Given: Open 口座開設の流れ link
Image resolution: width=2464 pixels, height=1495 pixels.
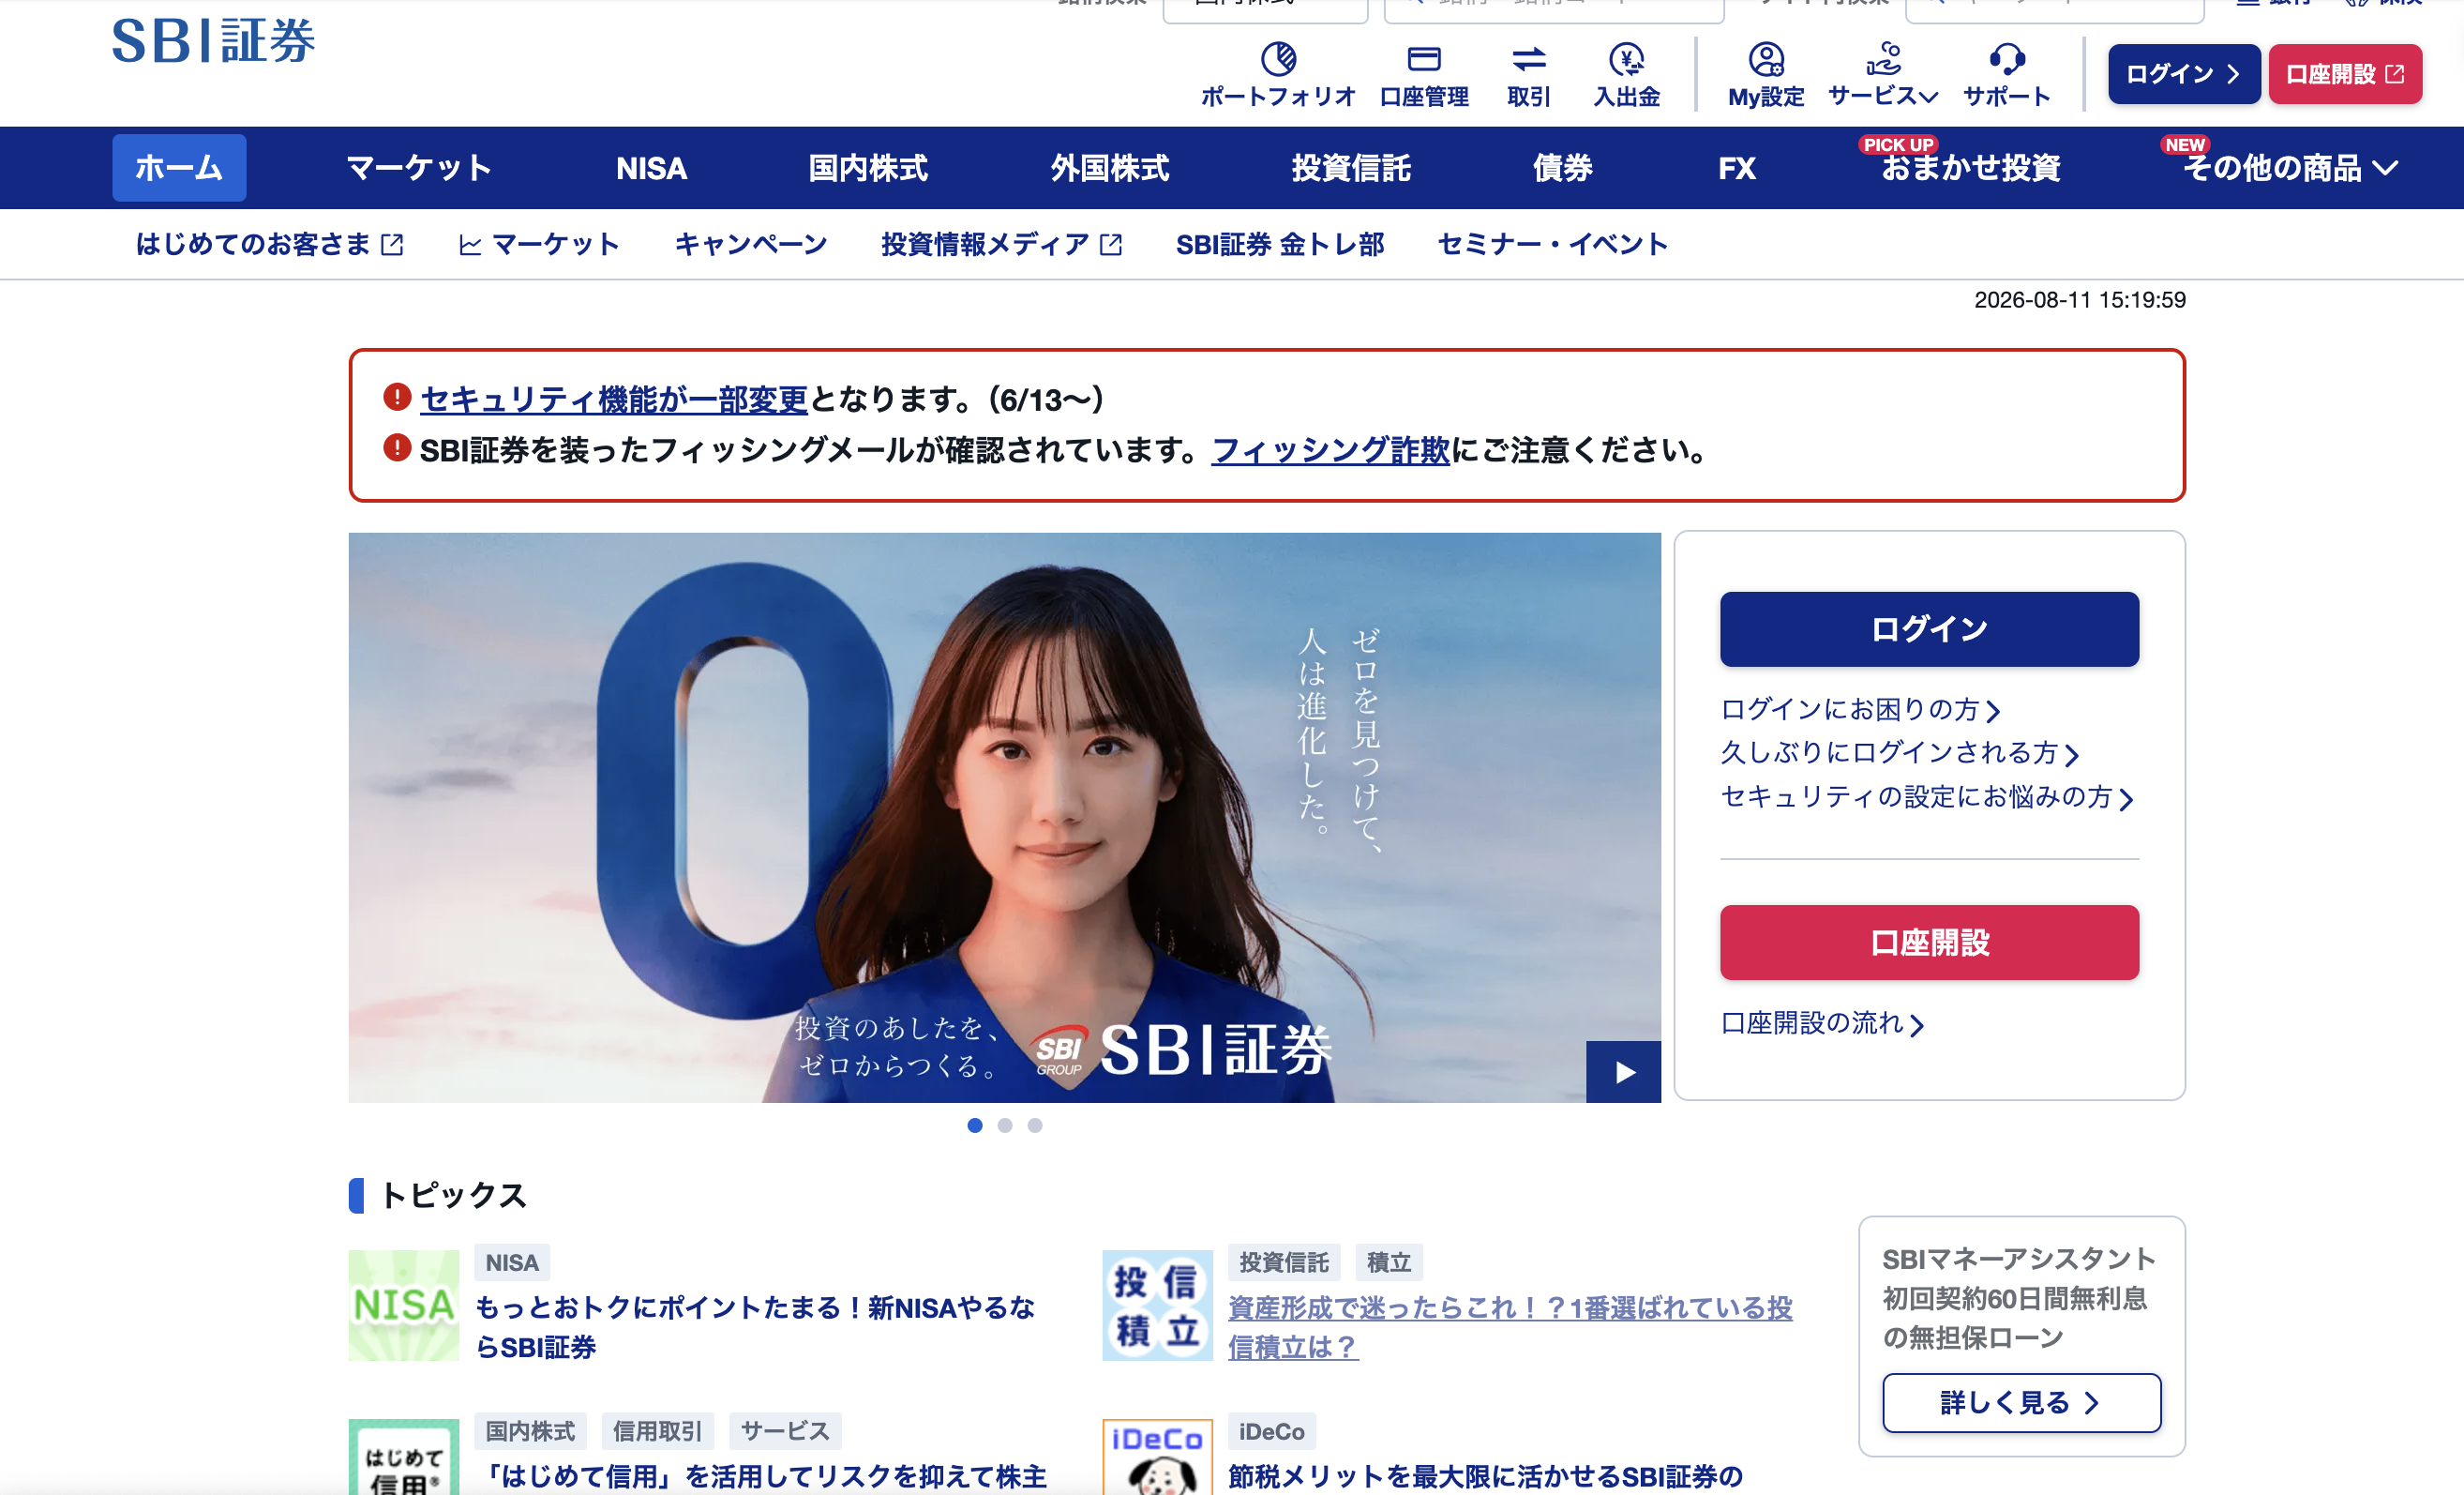Looking at the screenshot, I should 1821,1023.
